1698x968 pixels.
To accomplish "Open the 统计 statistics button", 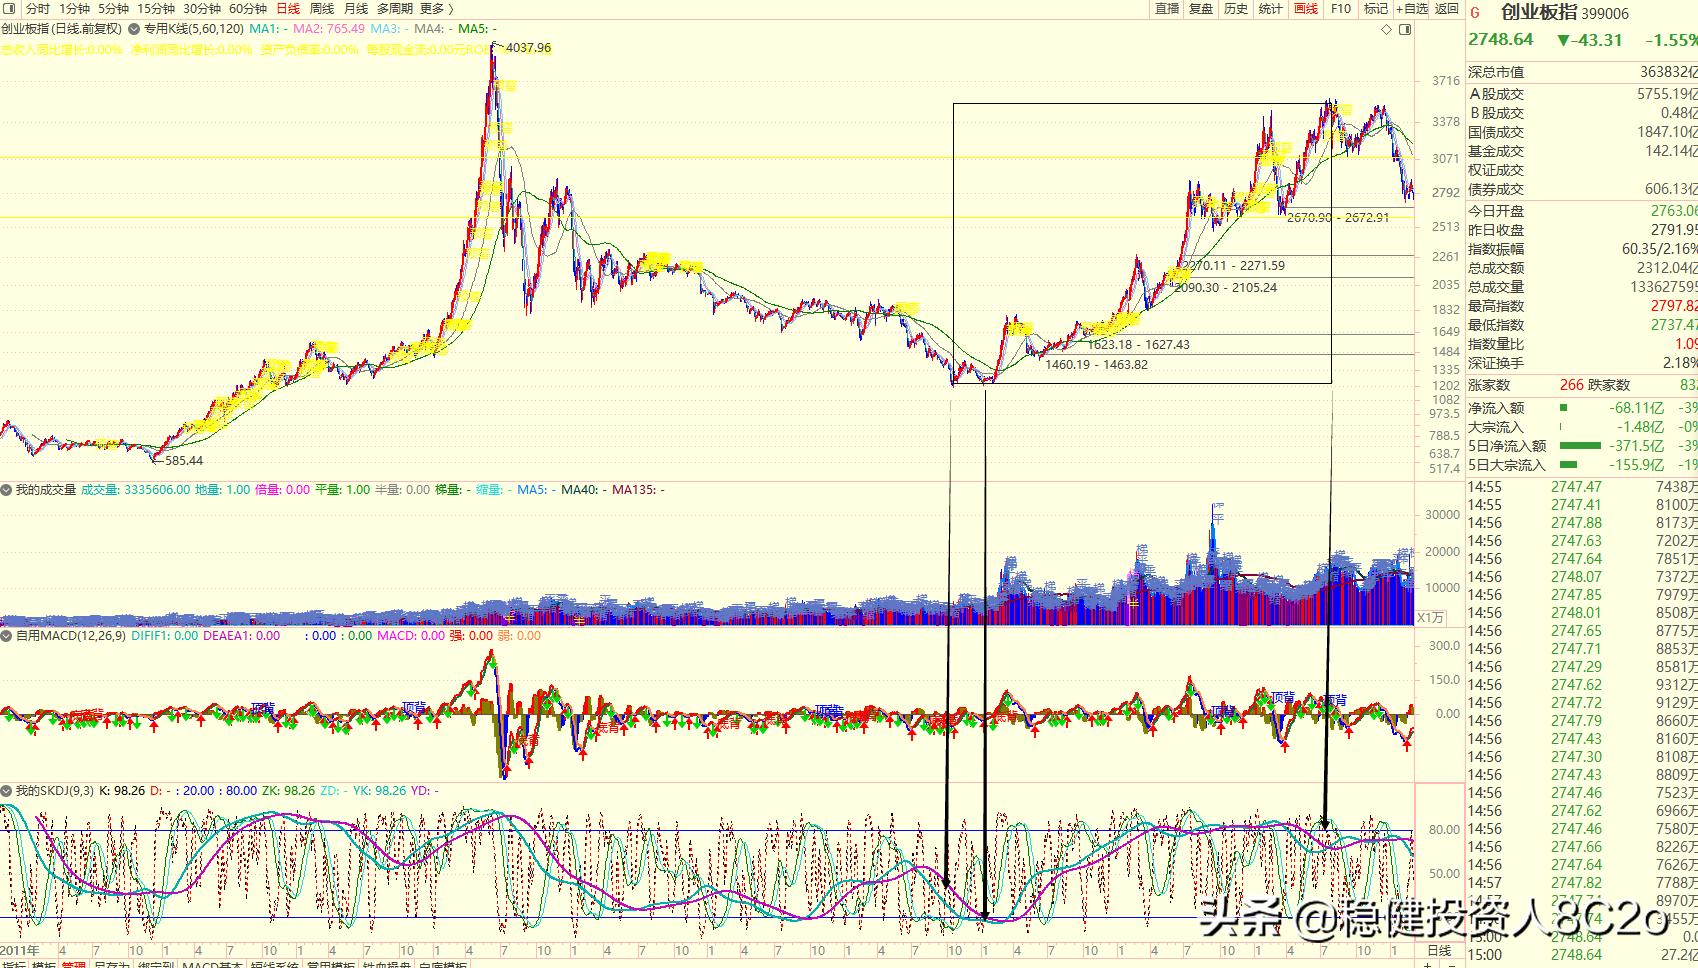I will point(1271,8).
